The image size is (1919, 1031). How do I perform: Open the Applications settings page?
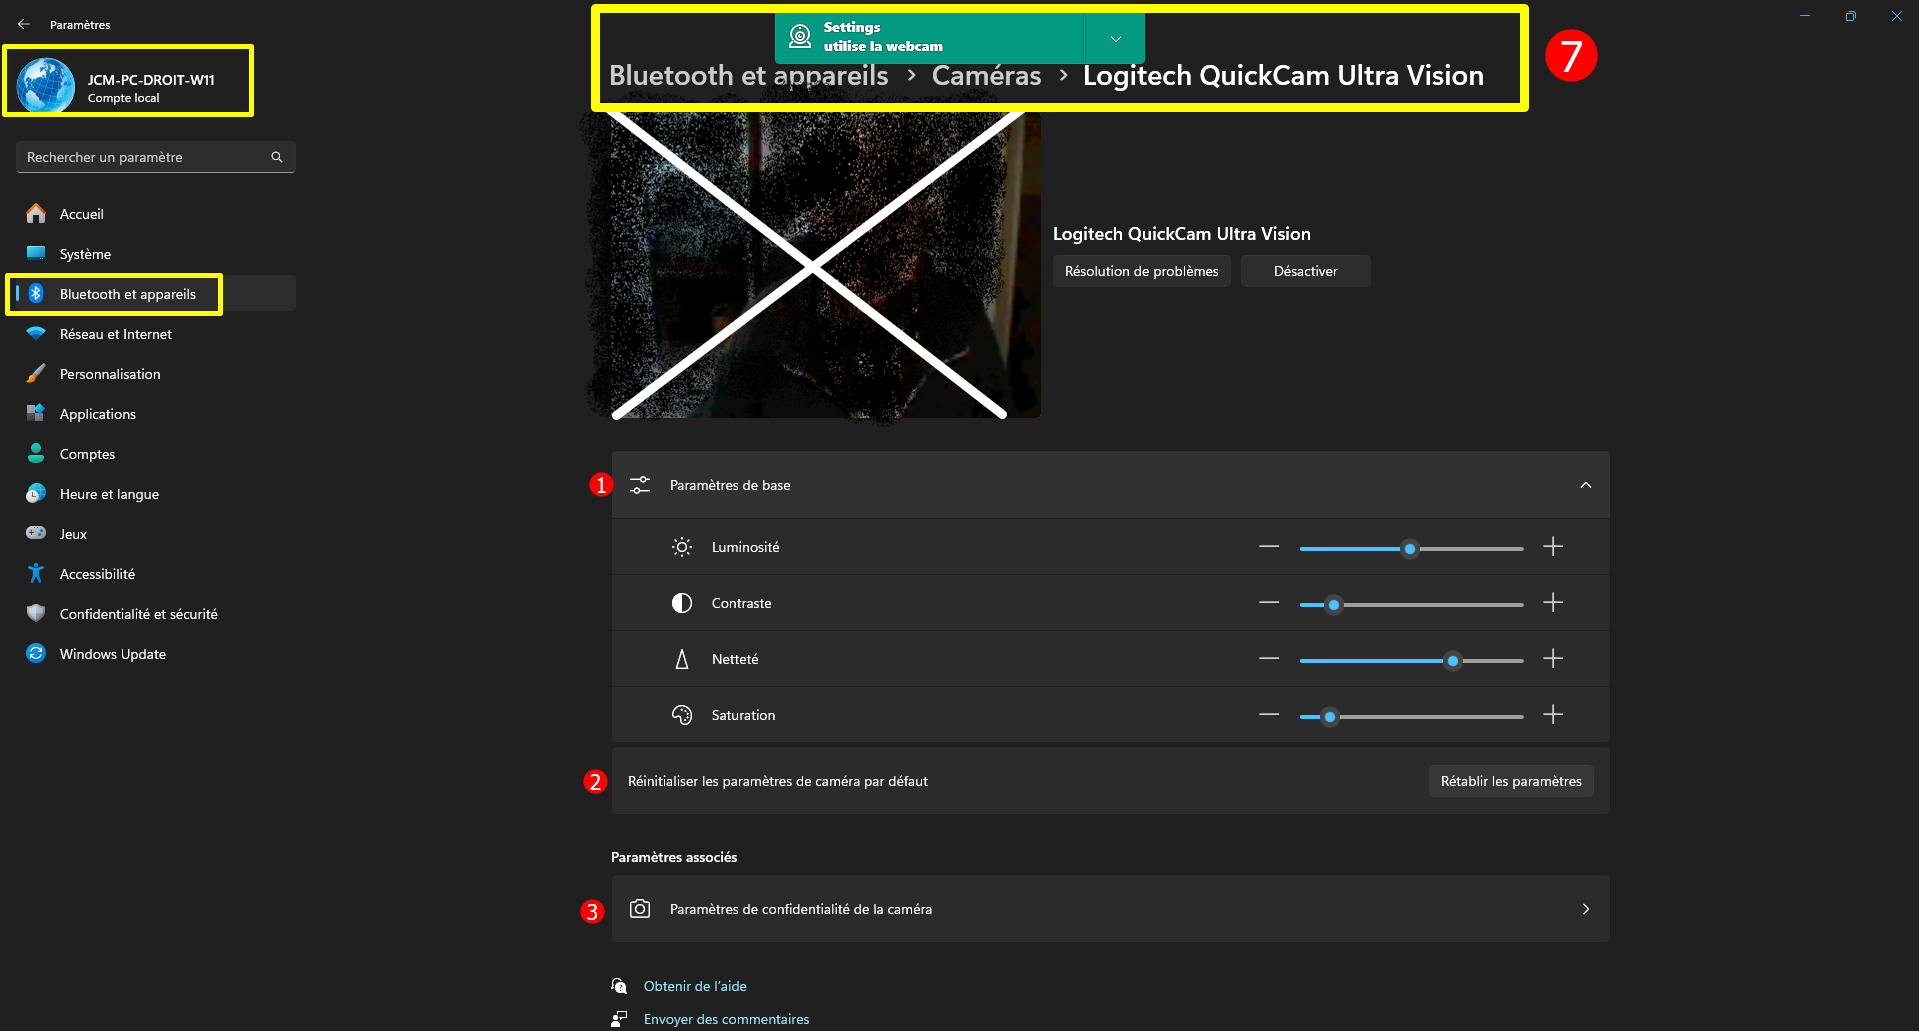coord(156,414)
